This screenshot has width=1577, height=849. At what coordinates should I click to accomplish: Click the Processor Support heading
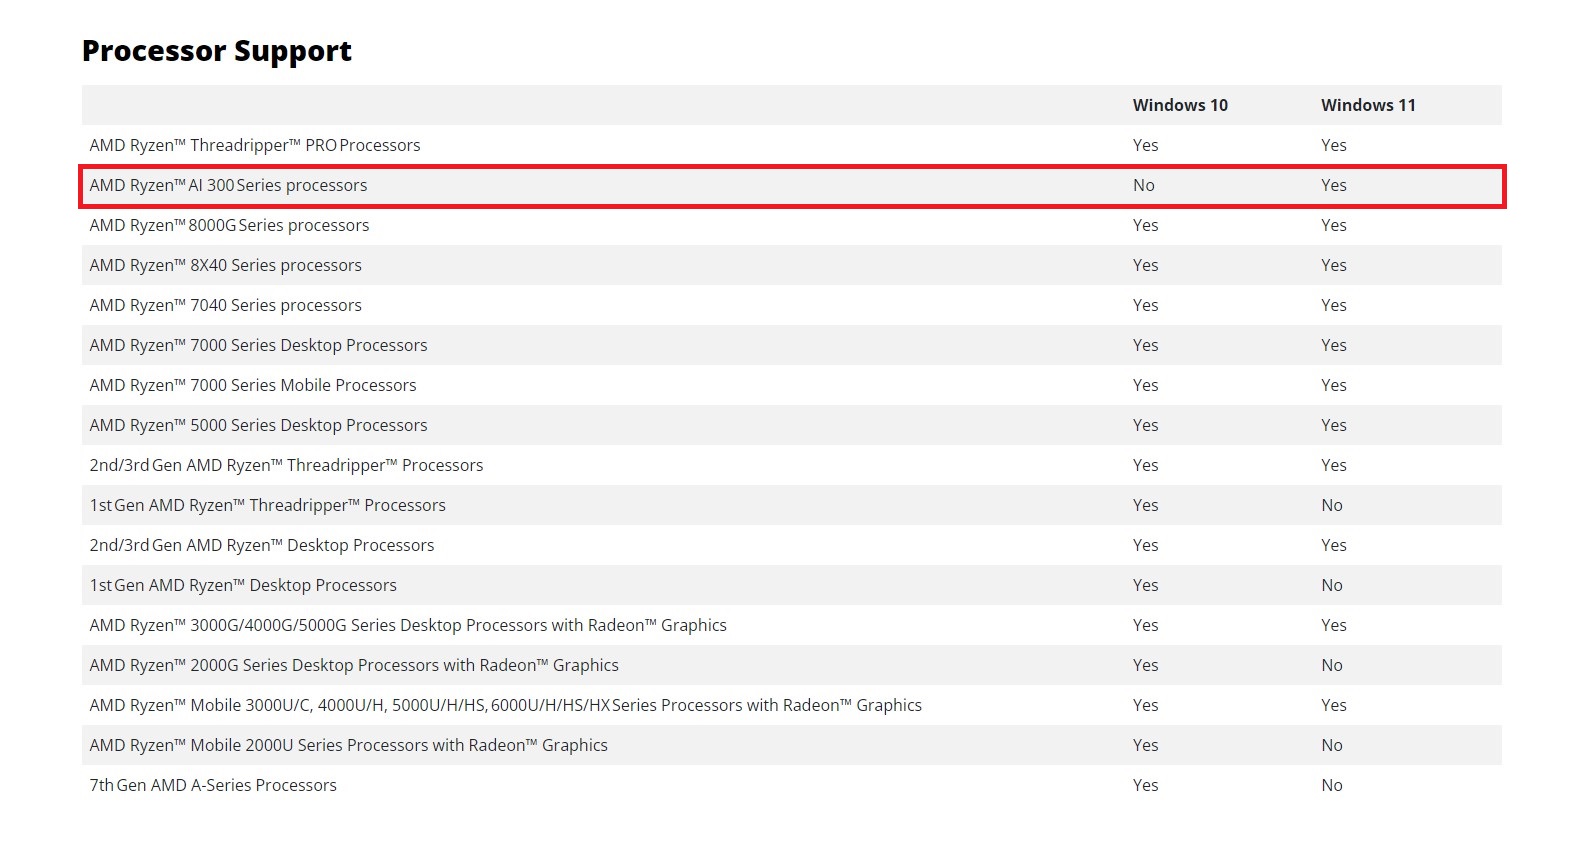click(x=217, y=51)
